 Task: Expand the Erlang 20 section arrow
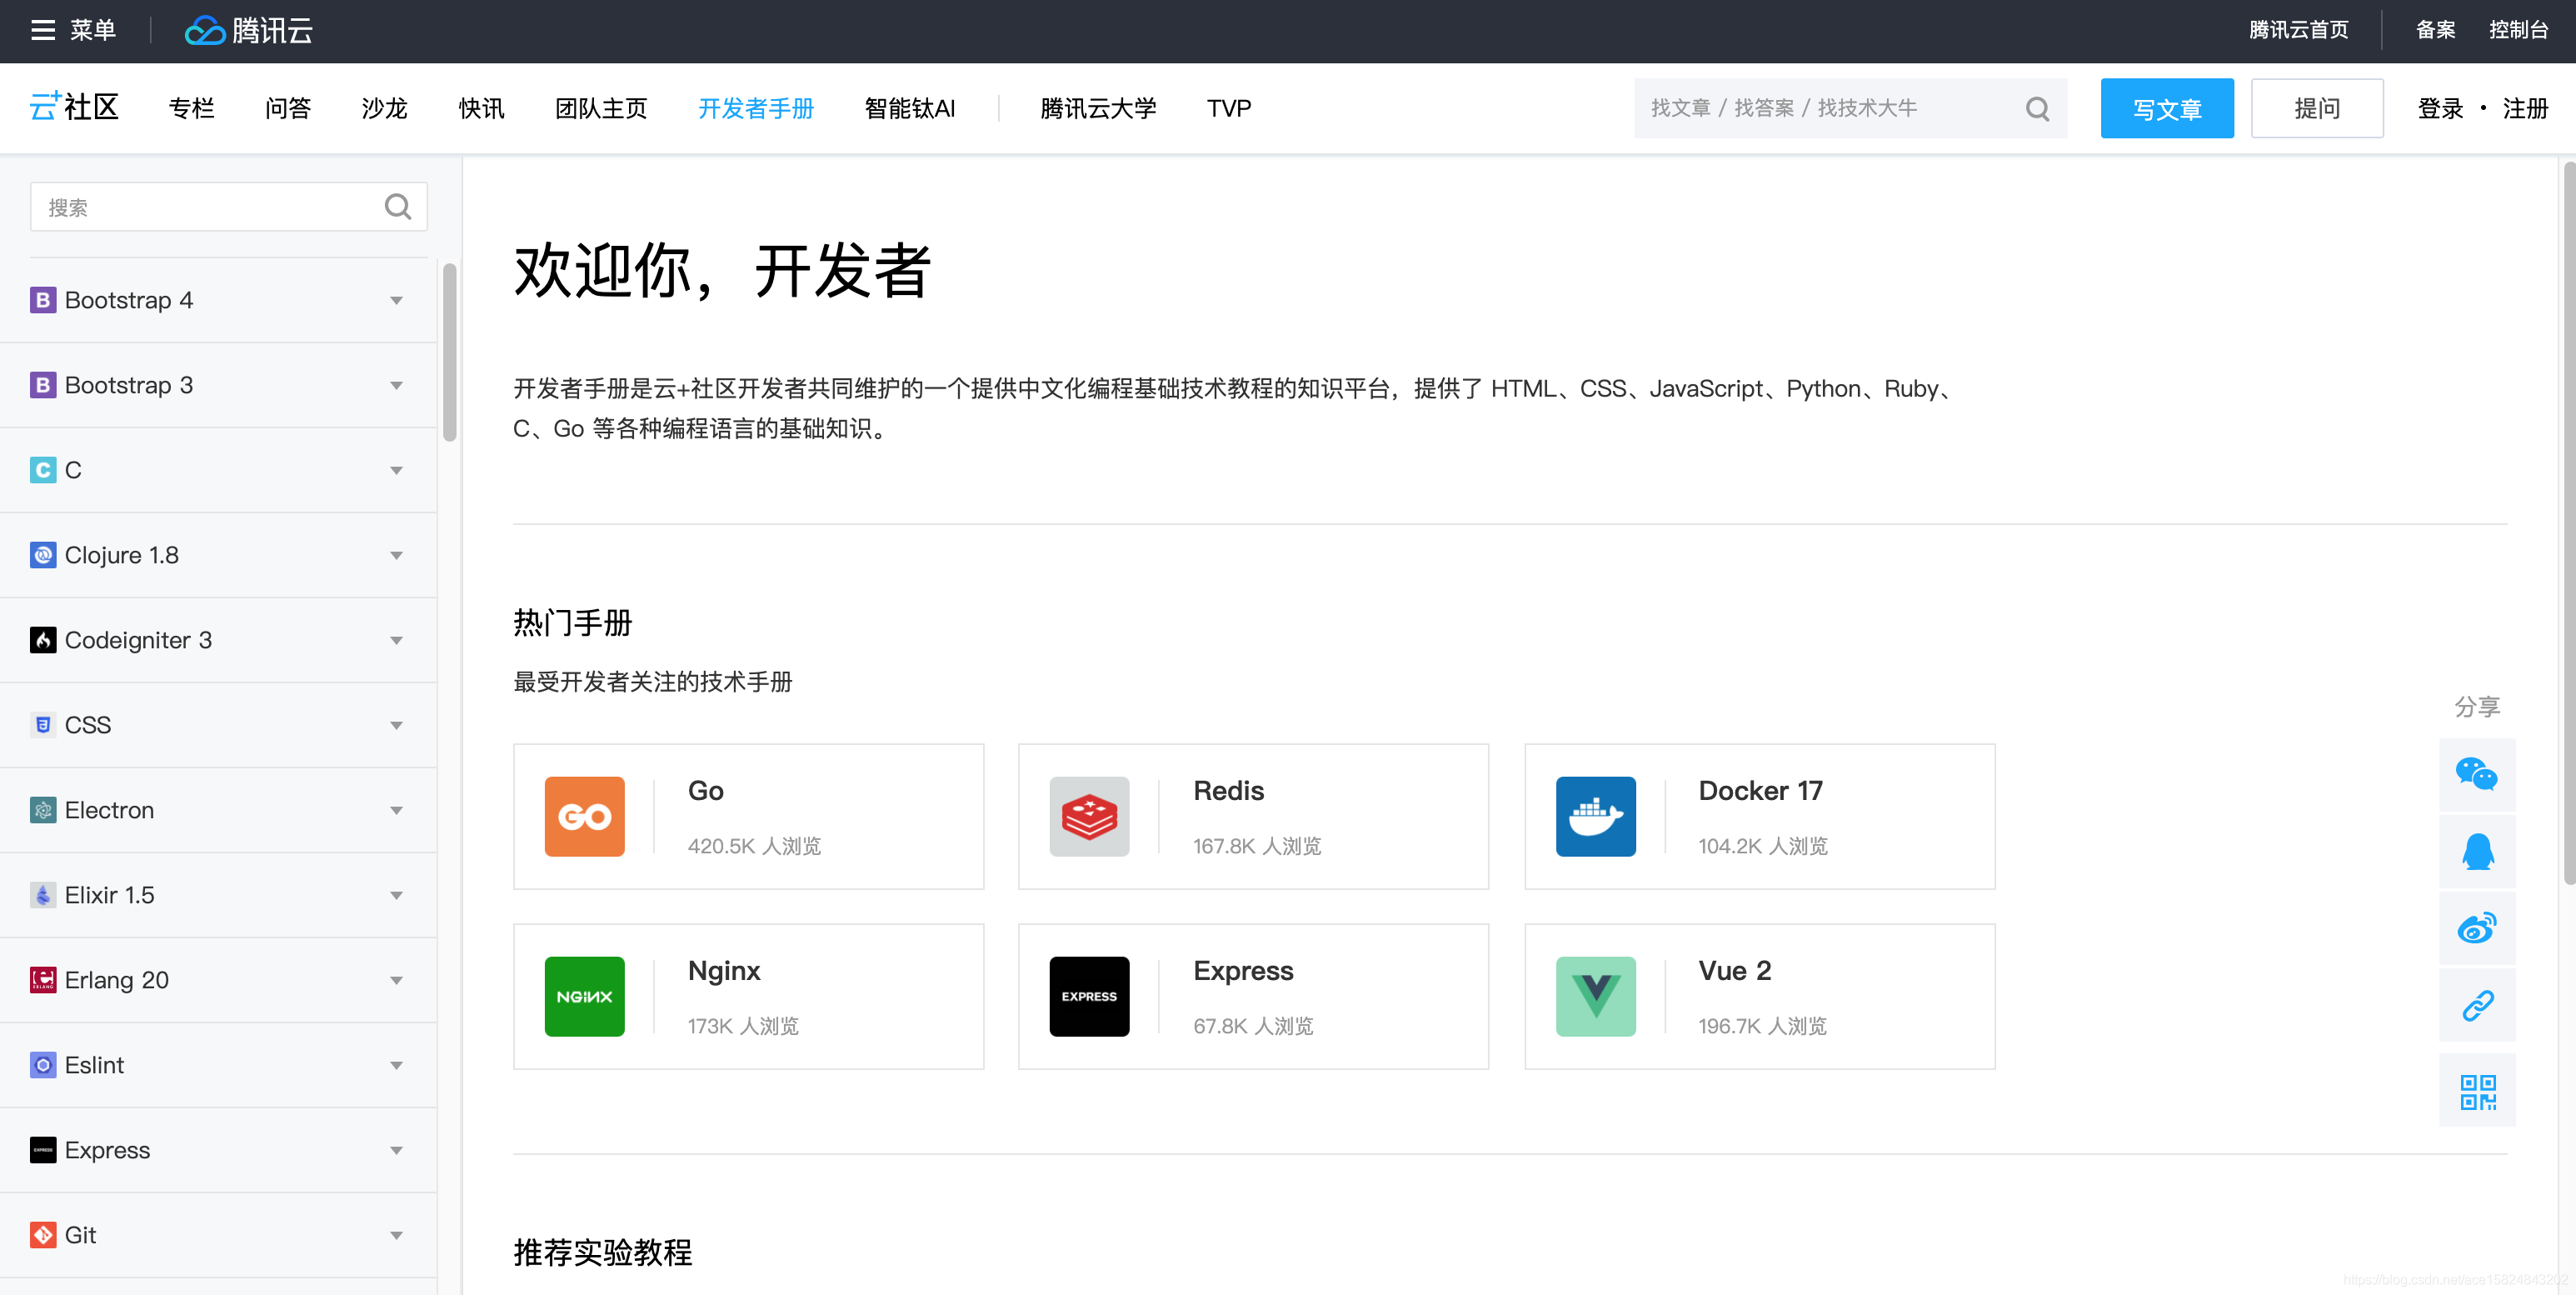[396, 981]
